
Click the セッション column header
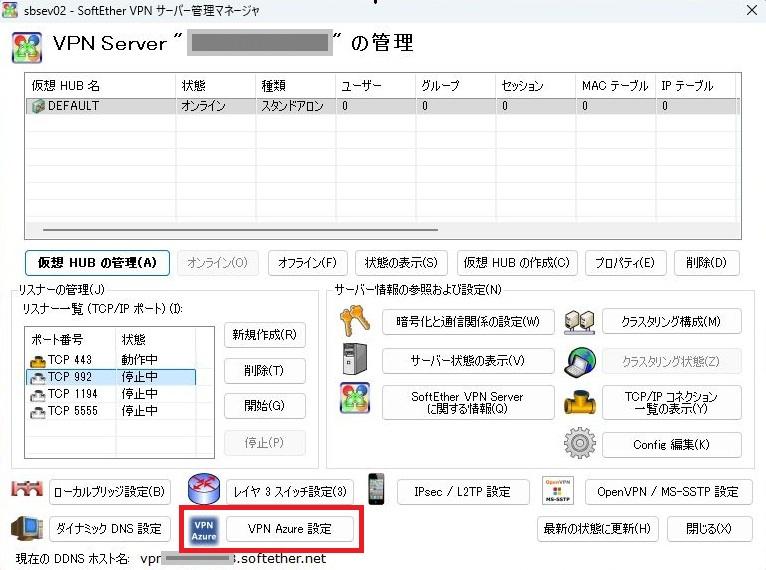[x=536, y=86]
